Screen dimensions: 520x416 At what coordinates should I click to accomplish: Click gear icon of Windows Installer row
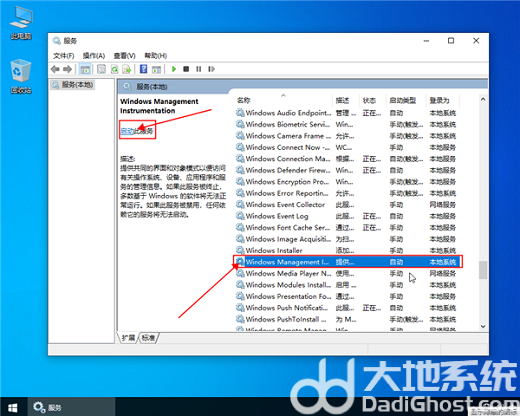240,250
